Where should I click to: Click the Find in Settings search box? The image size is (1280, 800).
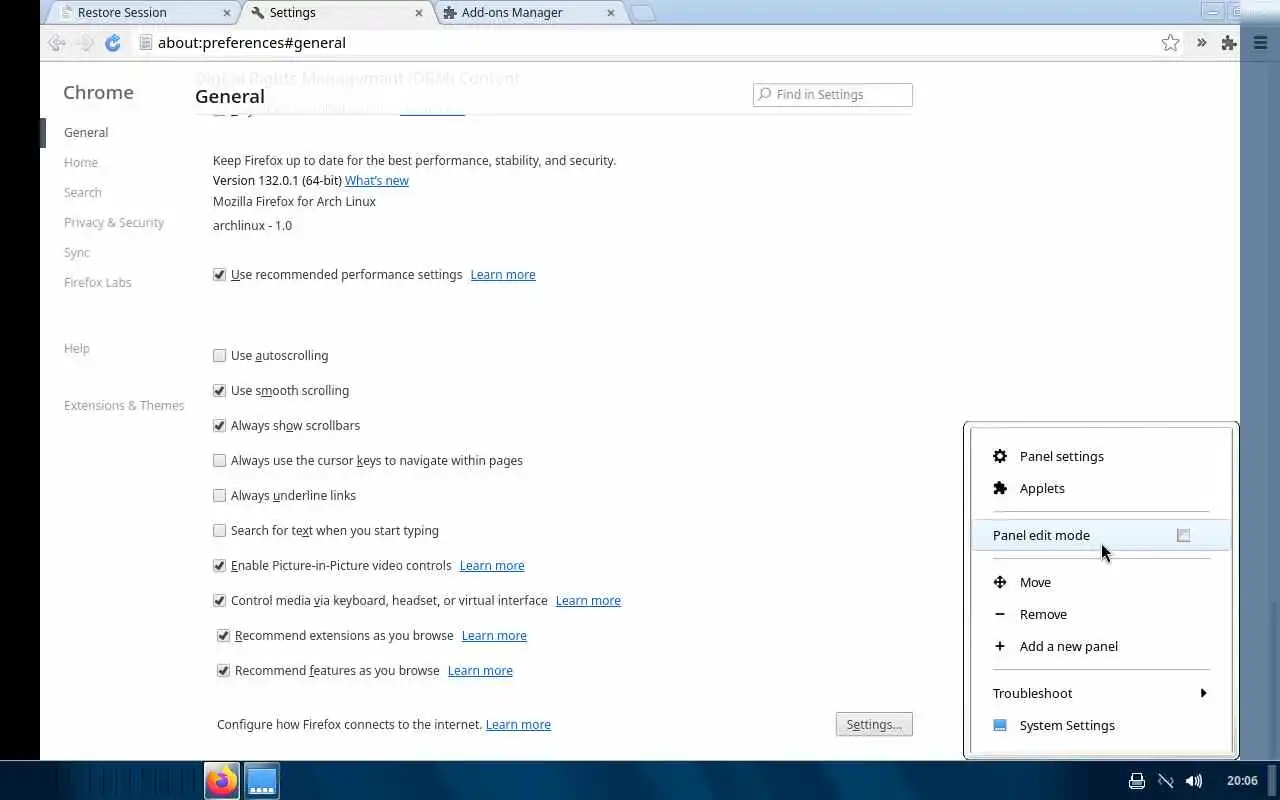[833, 94]
